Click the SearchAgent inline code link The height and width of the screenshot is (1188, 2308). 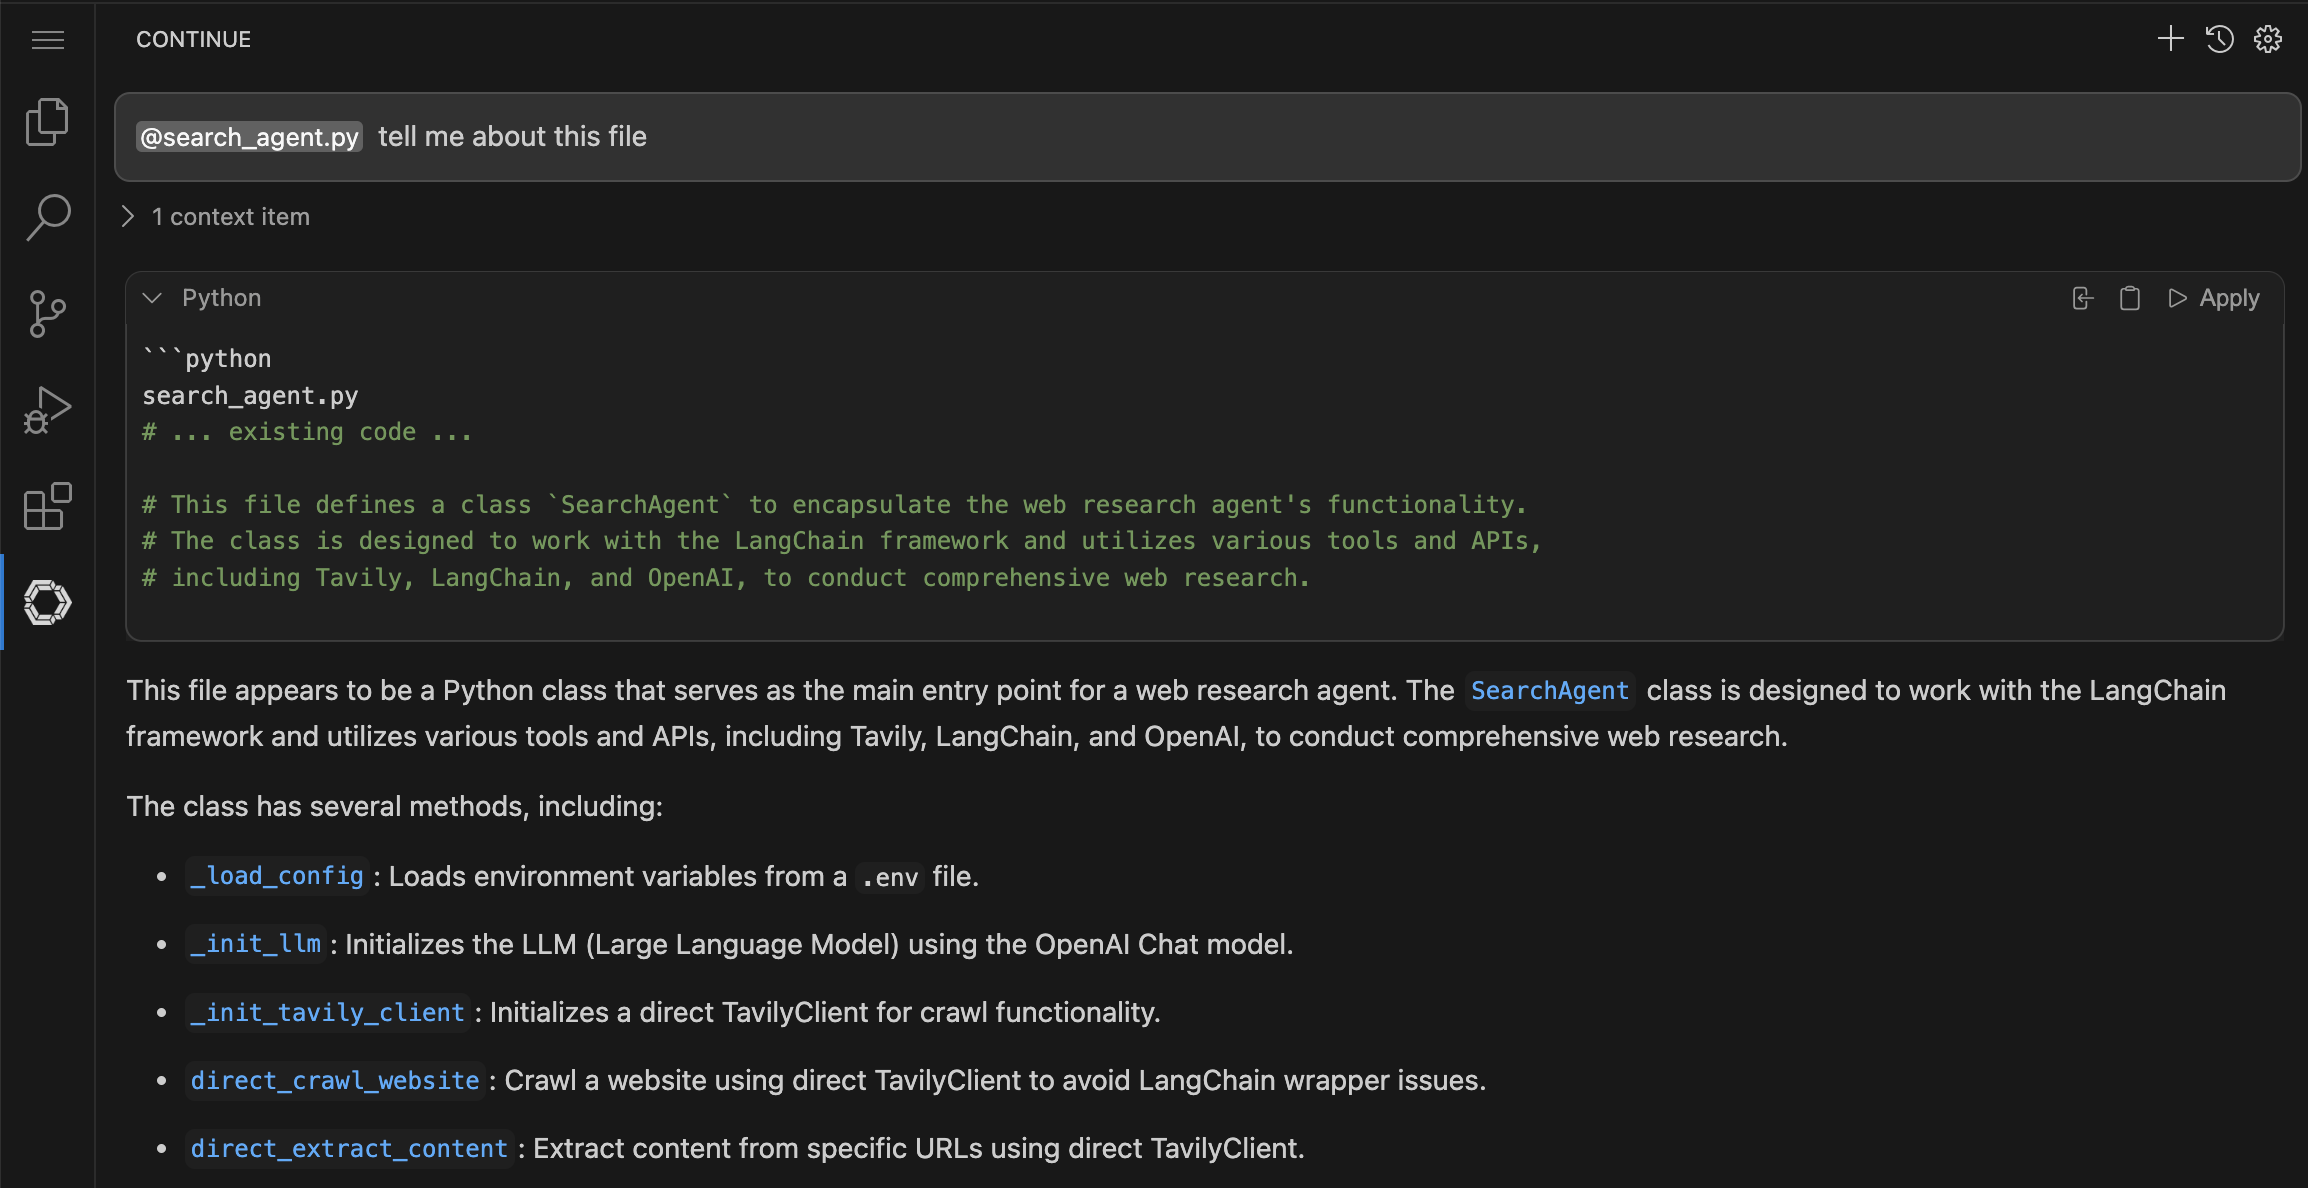[x=1549, y=690]
